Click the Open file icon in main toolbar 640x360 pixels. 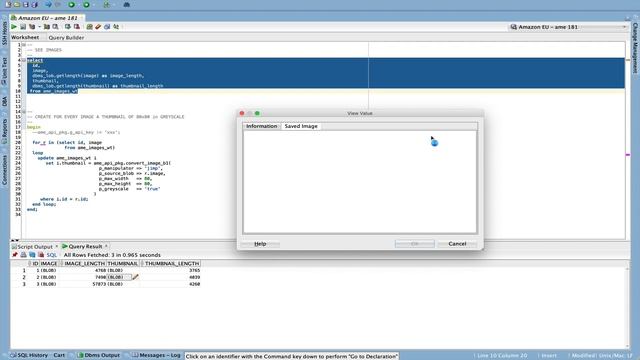pos(17,4)
